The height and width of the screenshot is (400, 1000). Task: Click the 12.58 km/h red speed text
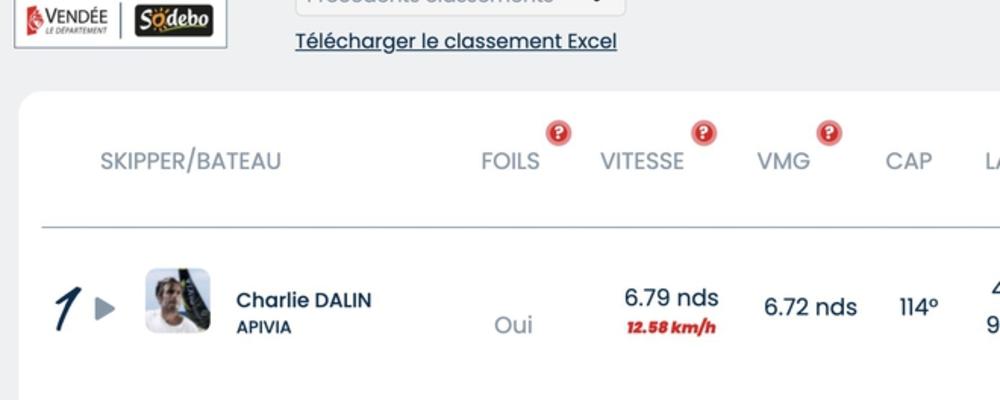671,328
